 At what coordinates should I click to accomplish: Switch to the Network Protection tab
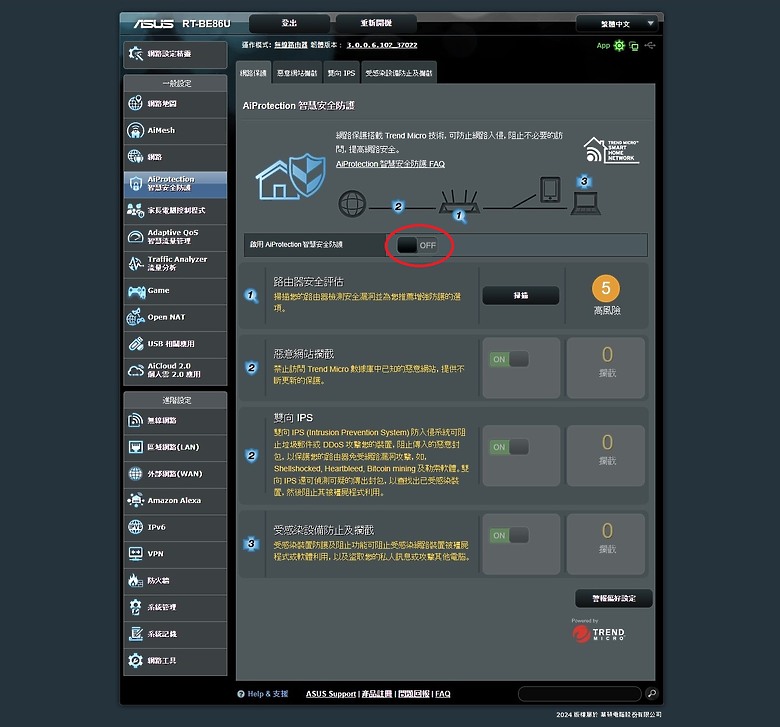coord(253,73)
